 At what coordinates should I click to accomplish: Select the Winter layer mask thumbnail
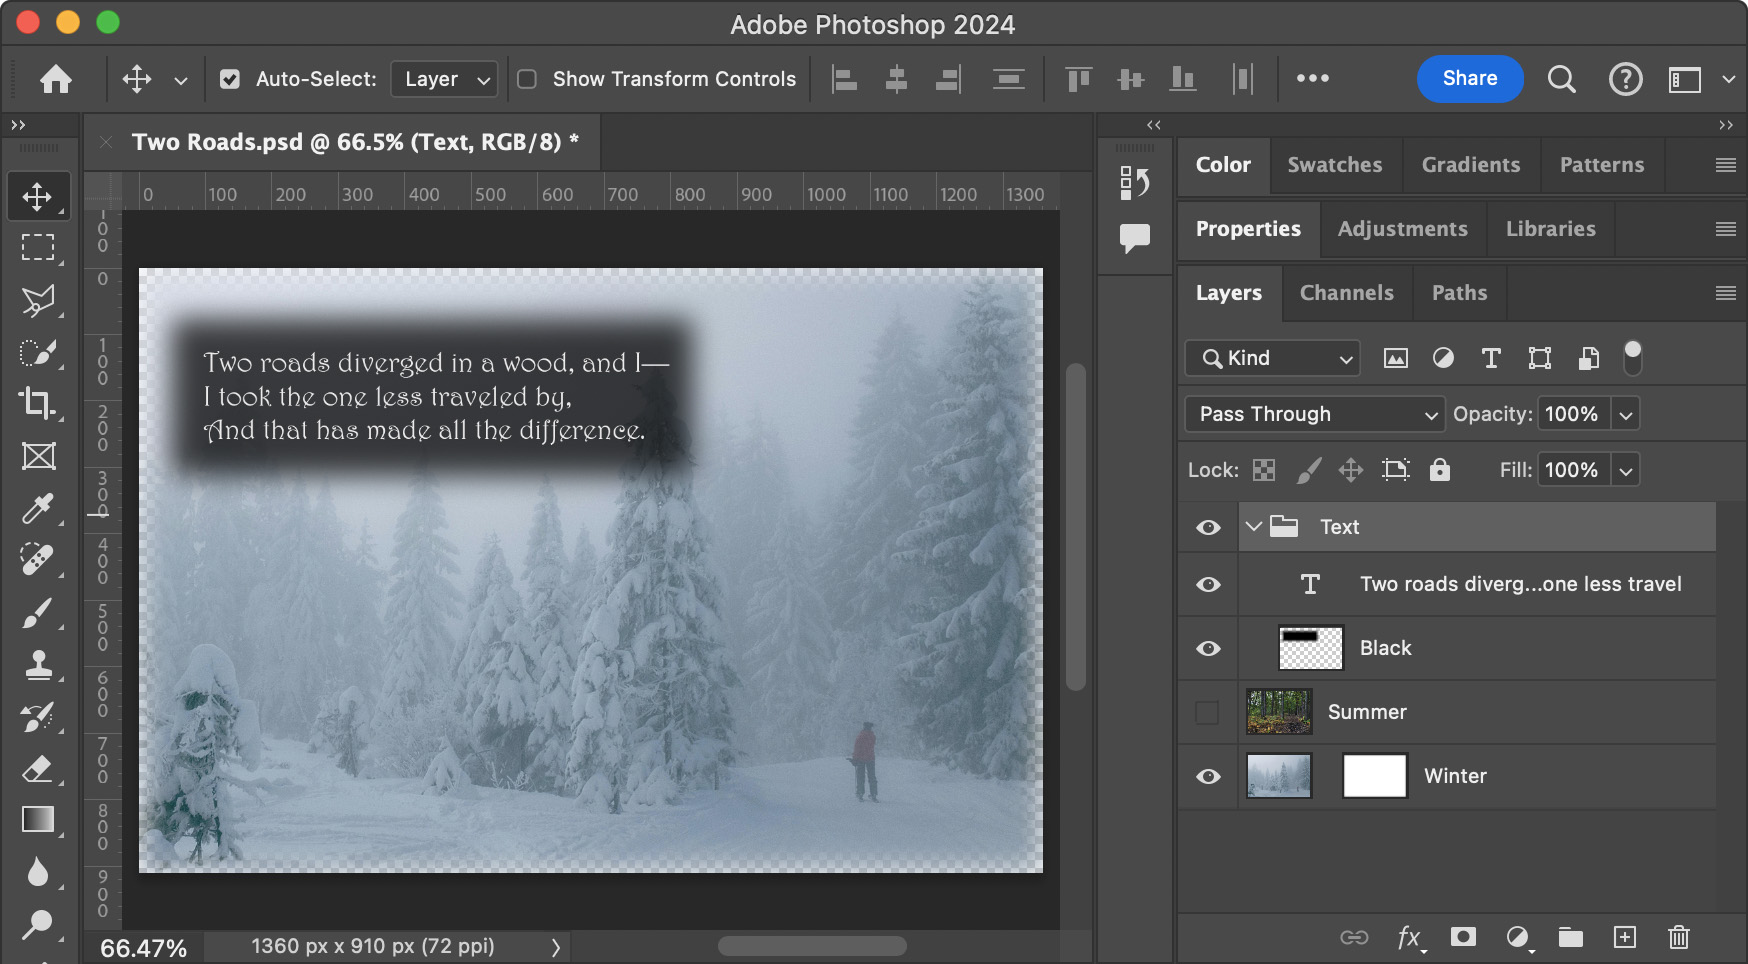click(1374, 776)
